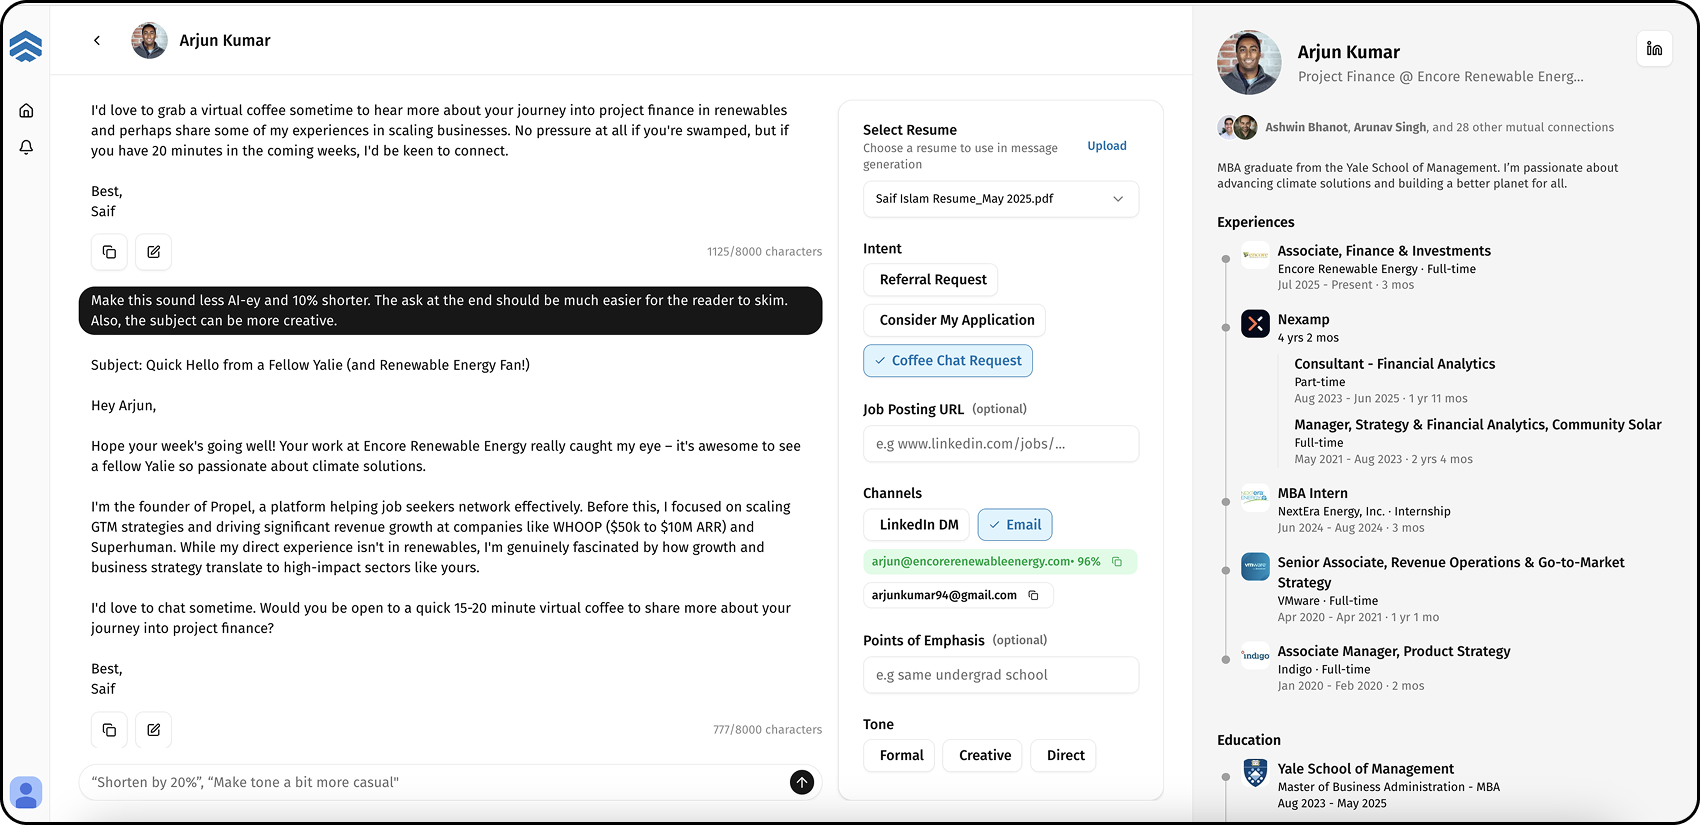Click the Associate, Finance & Investments experience
Screen dimensions: 1700x825
(x=1384, y=251)
